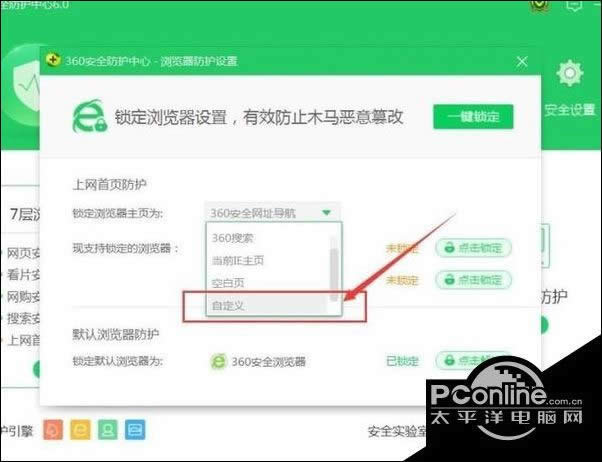602x462 pixels.
Task: Click 点击锁定 button beside second 未锁定 status
Action: pyautogui.click(x=473, y=280)
